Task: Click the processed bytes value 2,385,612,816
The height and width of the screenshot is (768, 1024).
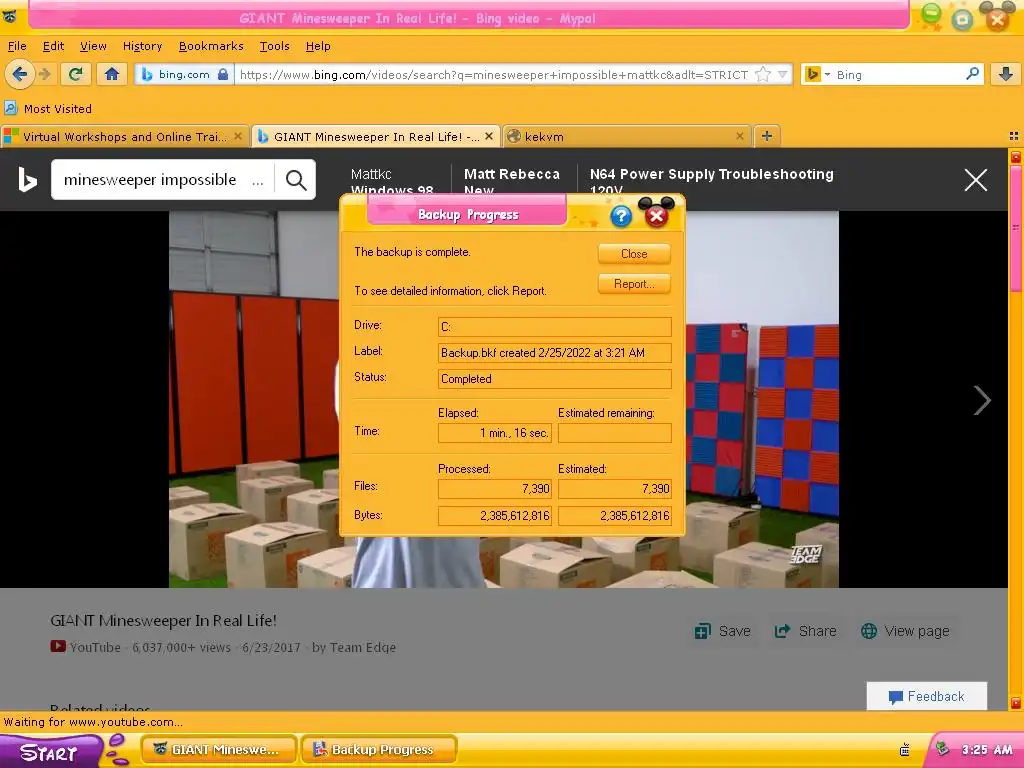Action: pyautogui.click(x=495, y=515)
